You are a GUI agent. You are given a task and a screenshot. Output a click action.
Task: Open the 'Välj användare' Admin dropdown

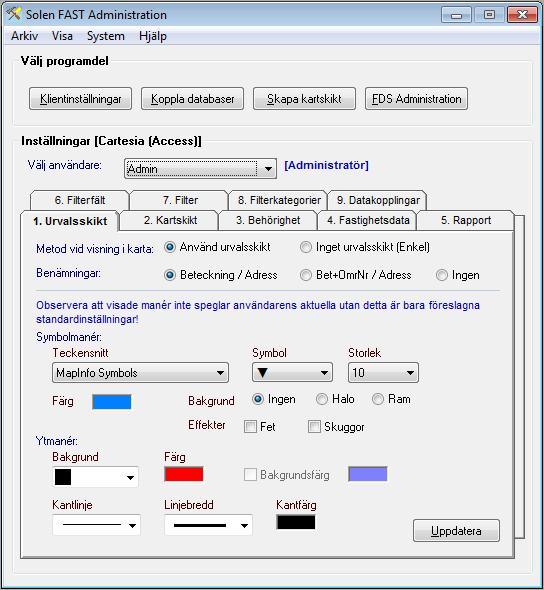coord(201,169)
